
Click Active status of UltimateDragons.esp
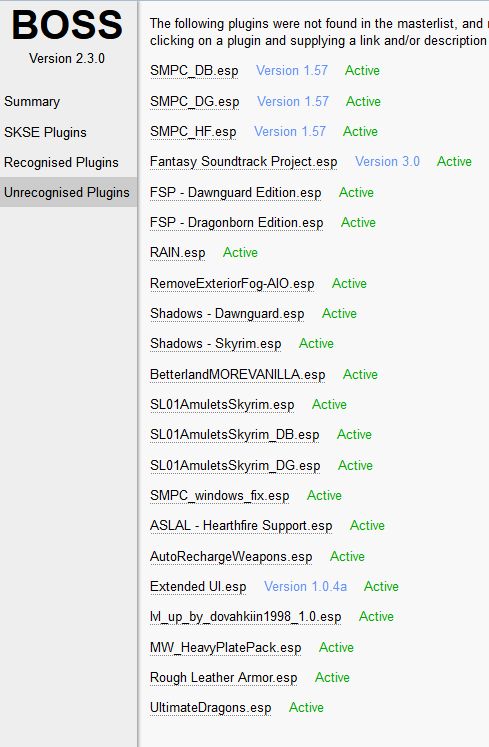306,707
